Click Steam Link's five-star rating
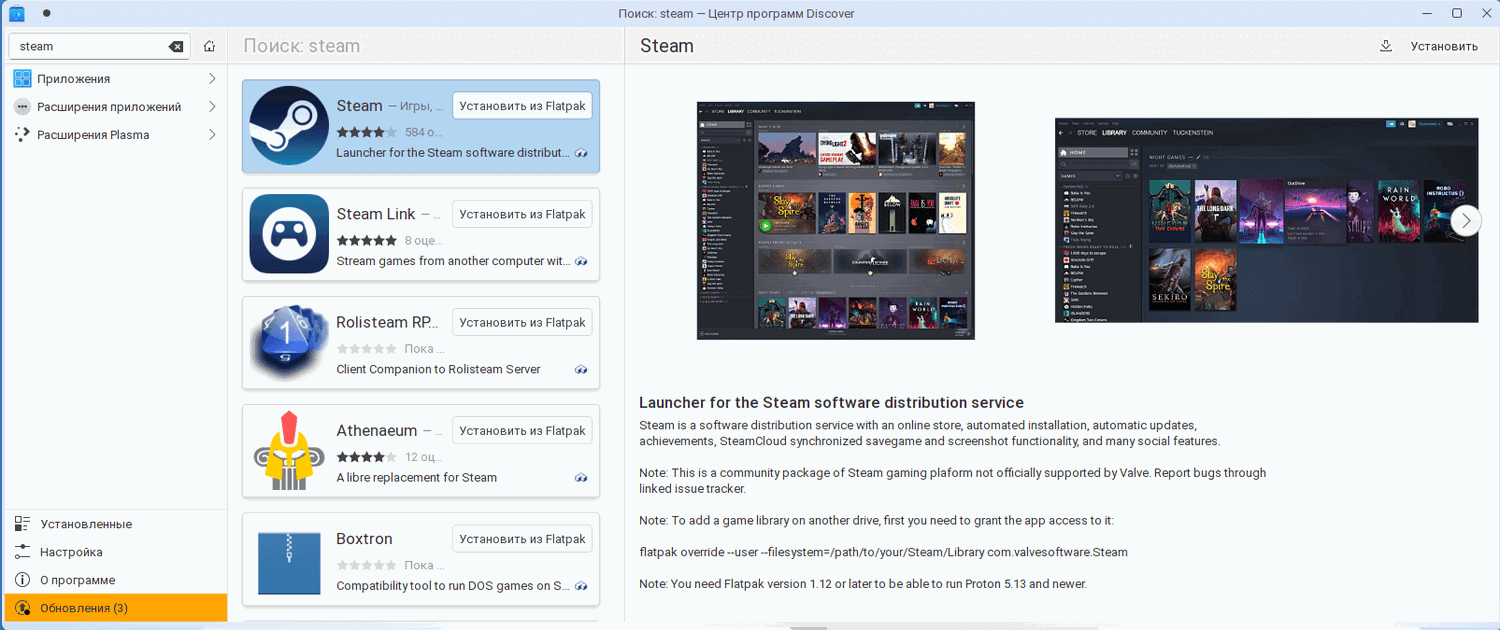This screenshot has width=1500, height=630. pyautogui.click(x=366, y=240)
